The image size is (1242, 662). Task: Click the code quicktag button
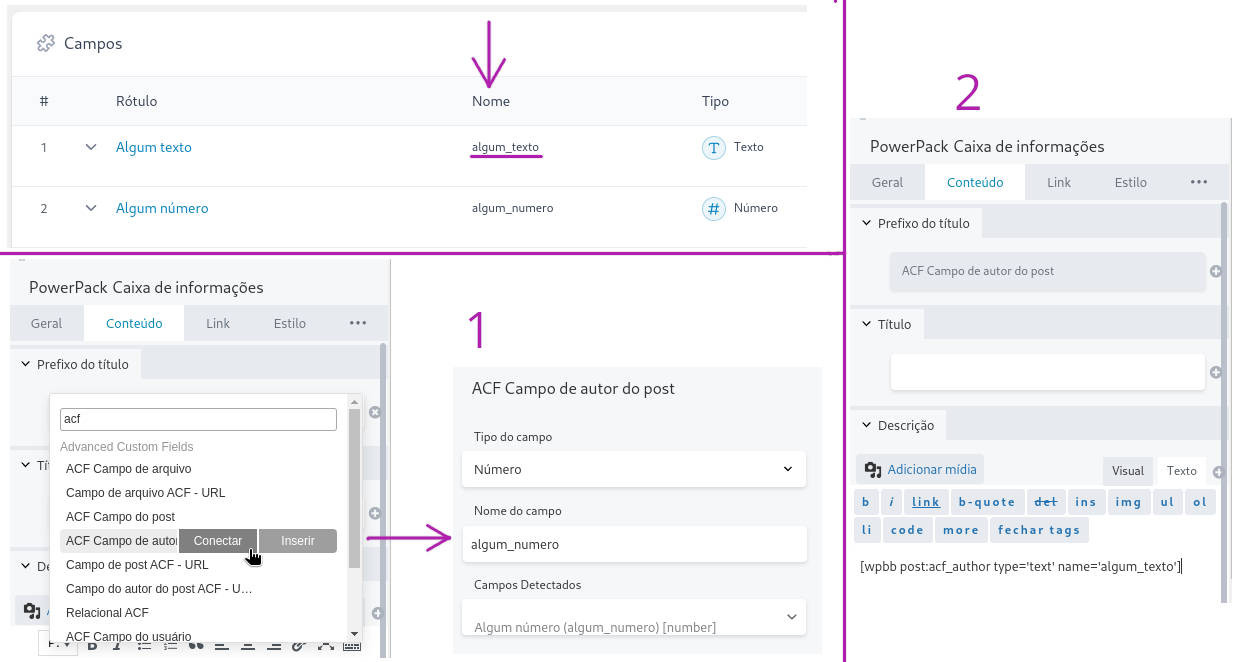907,530
